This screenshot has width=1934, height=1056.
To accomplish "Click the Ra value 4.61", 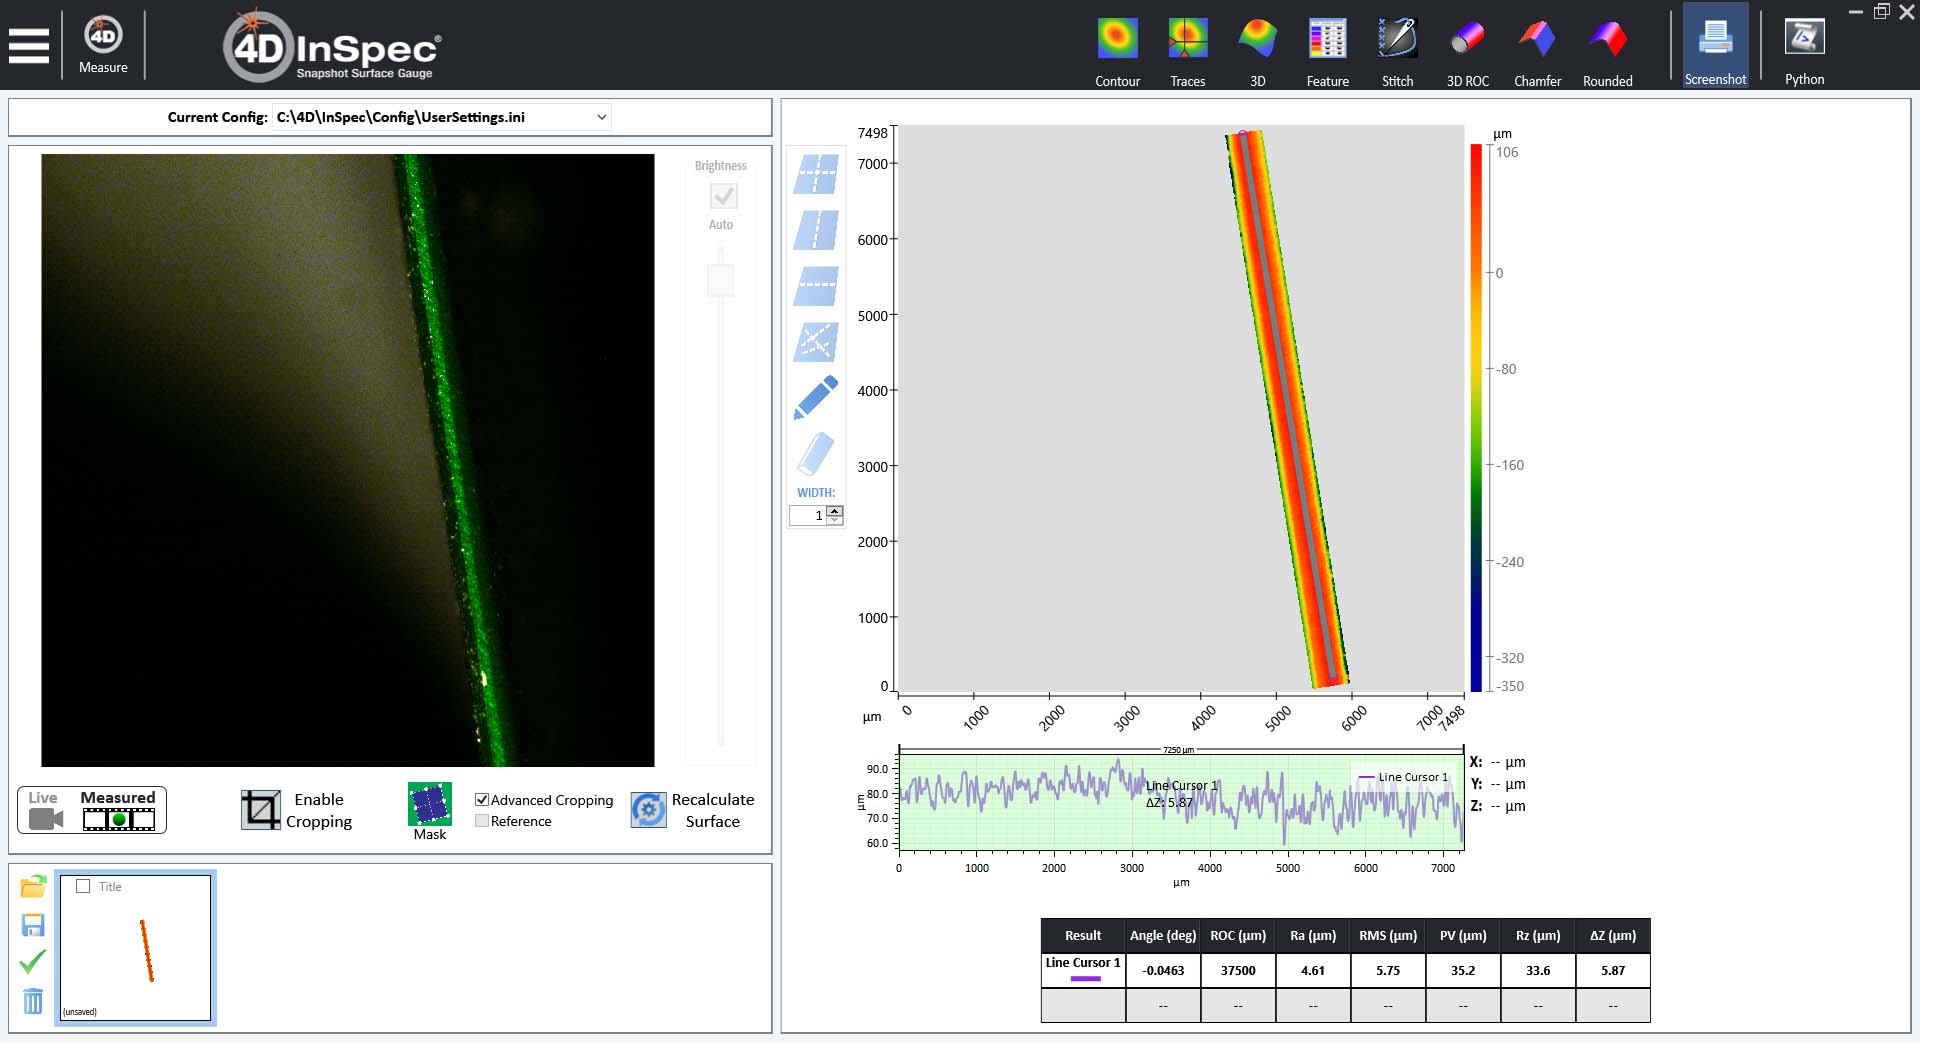I will 1313,970.
